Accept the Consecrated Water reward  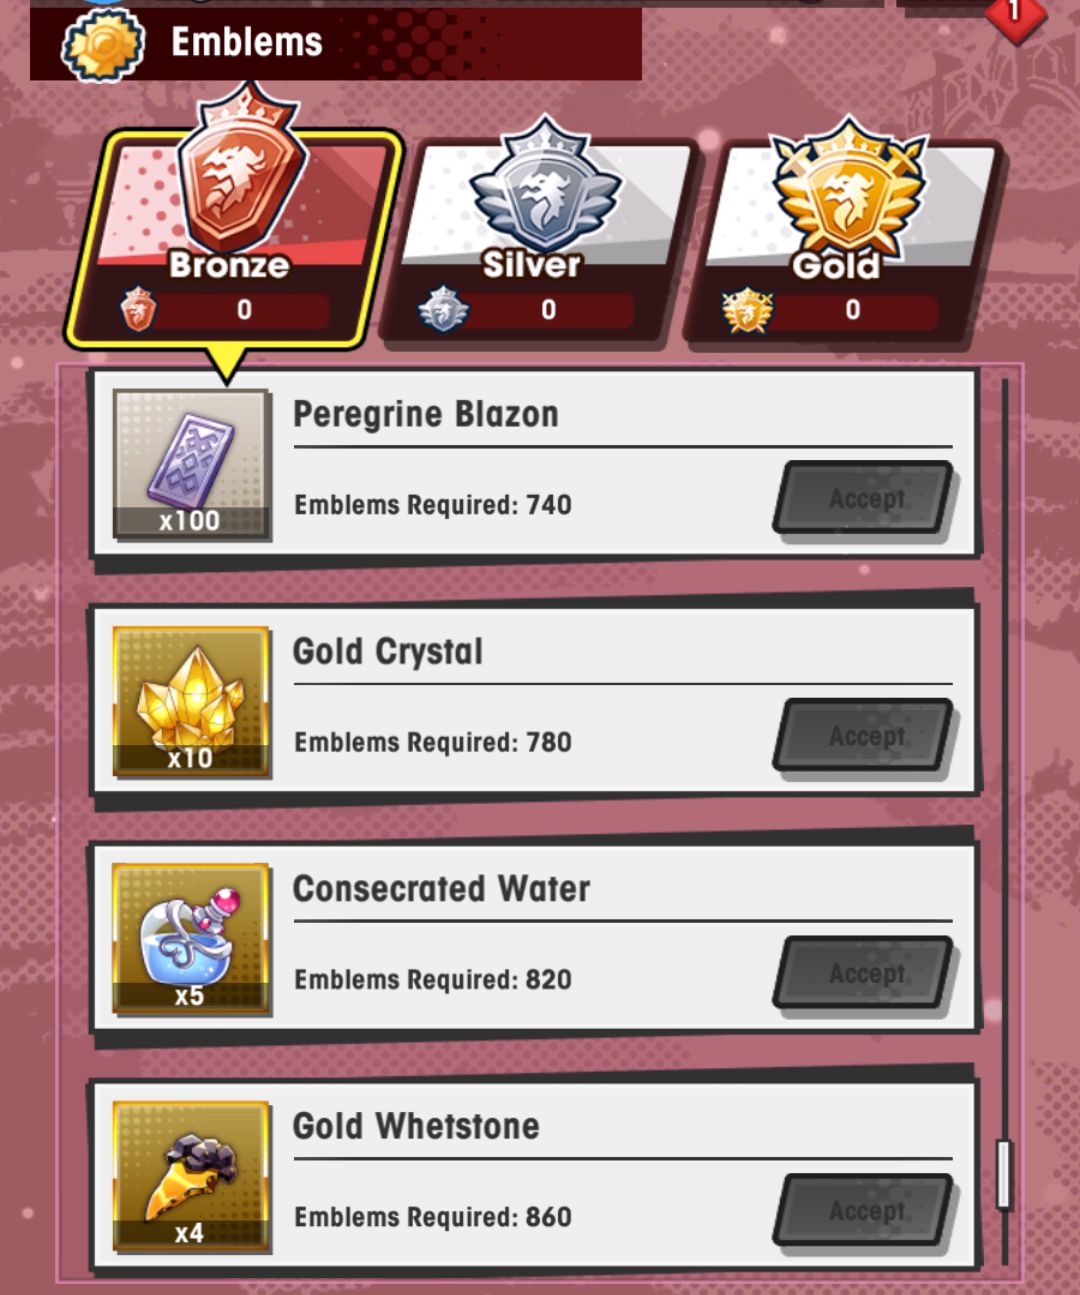tap(865, 973)
